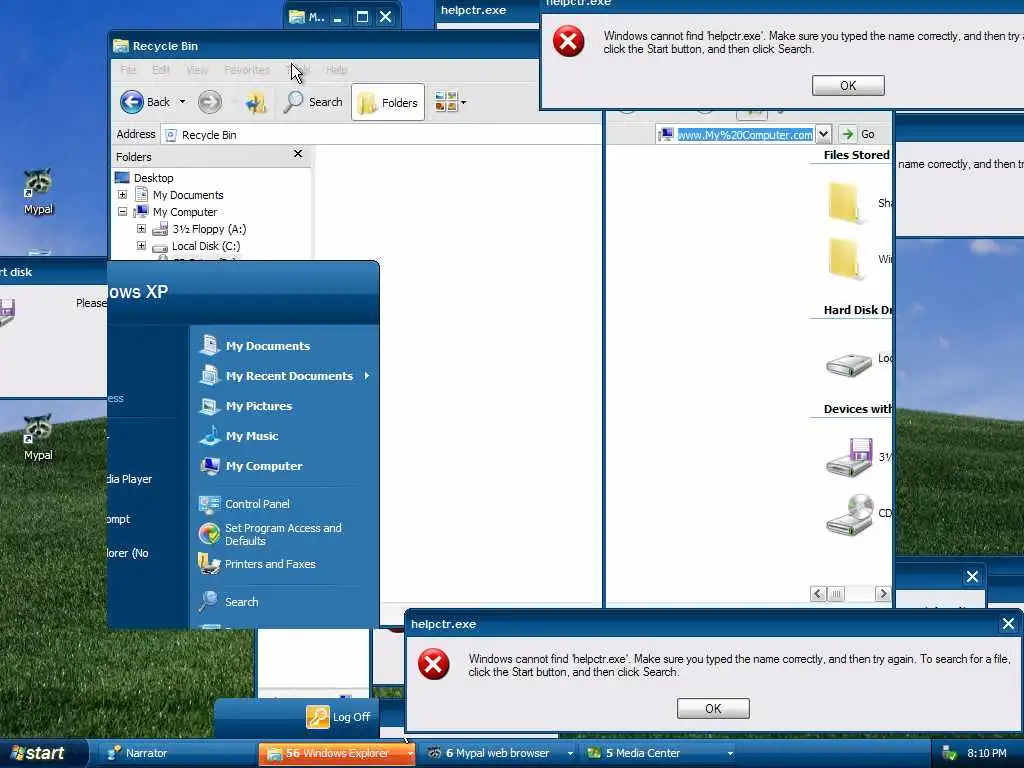Click OK in the bottom helpctr.exe error dialog
The image size is (1024, 768).
713,709
